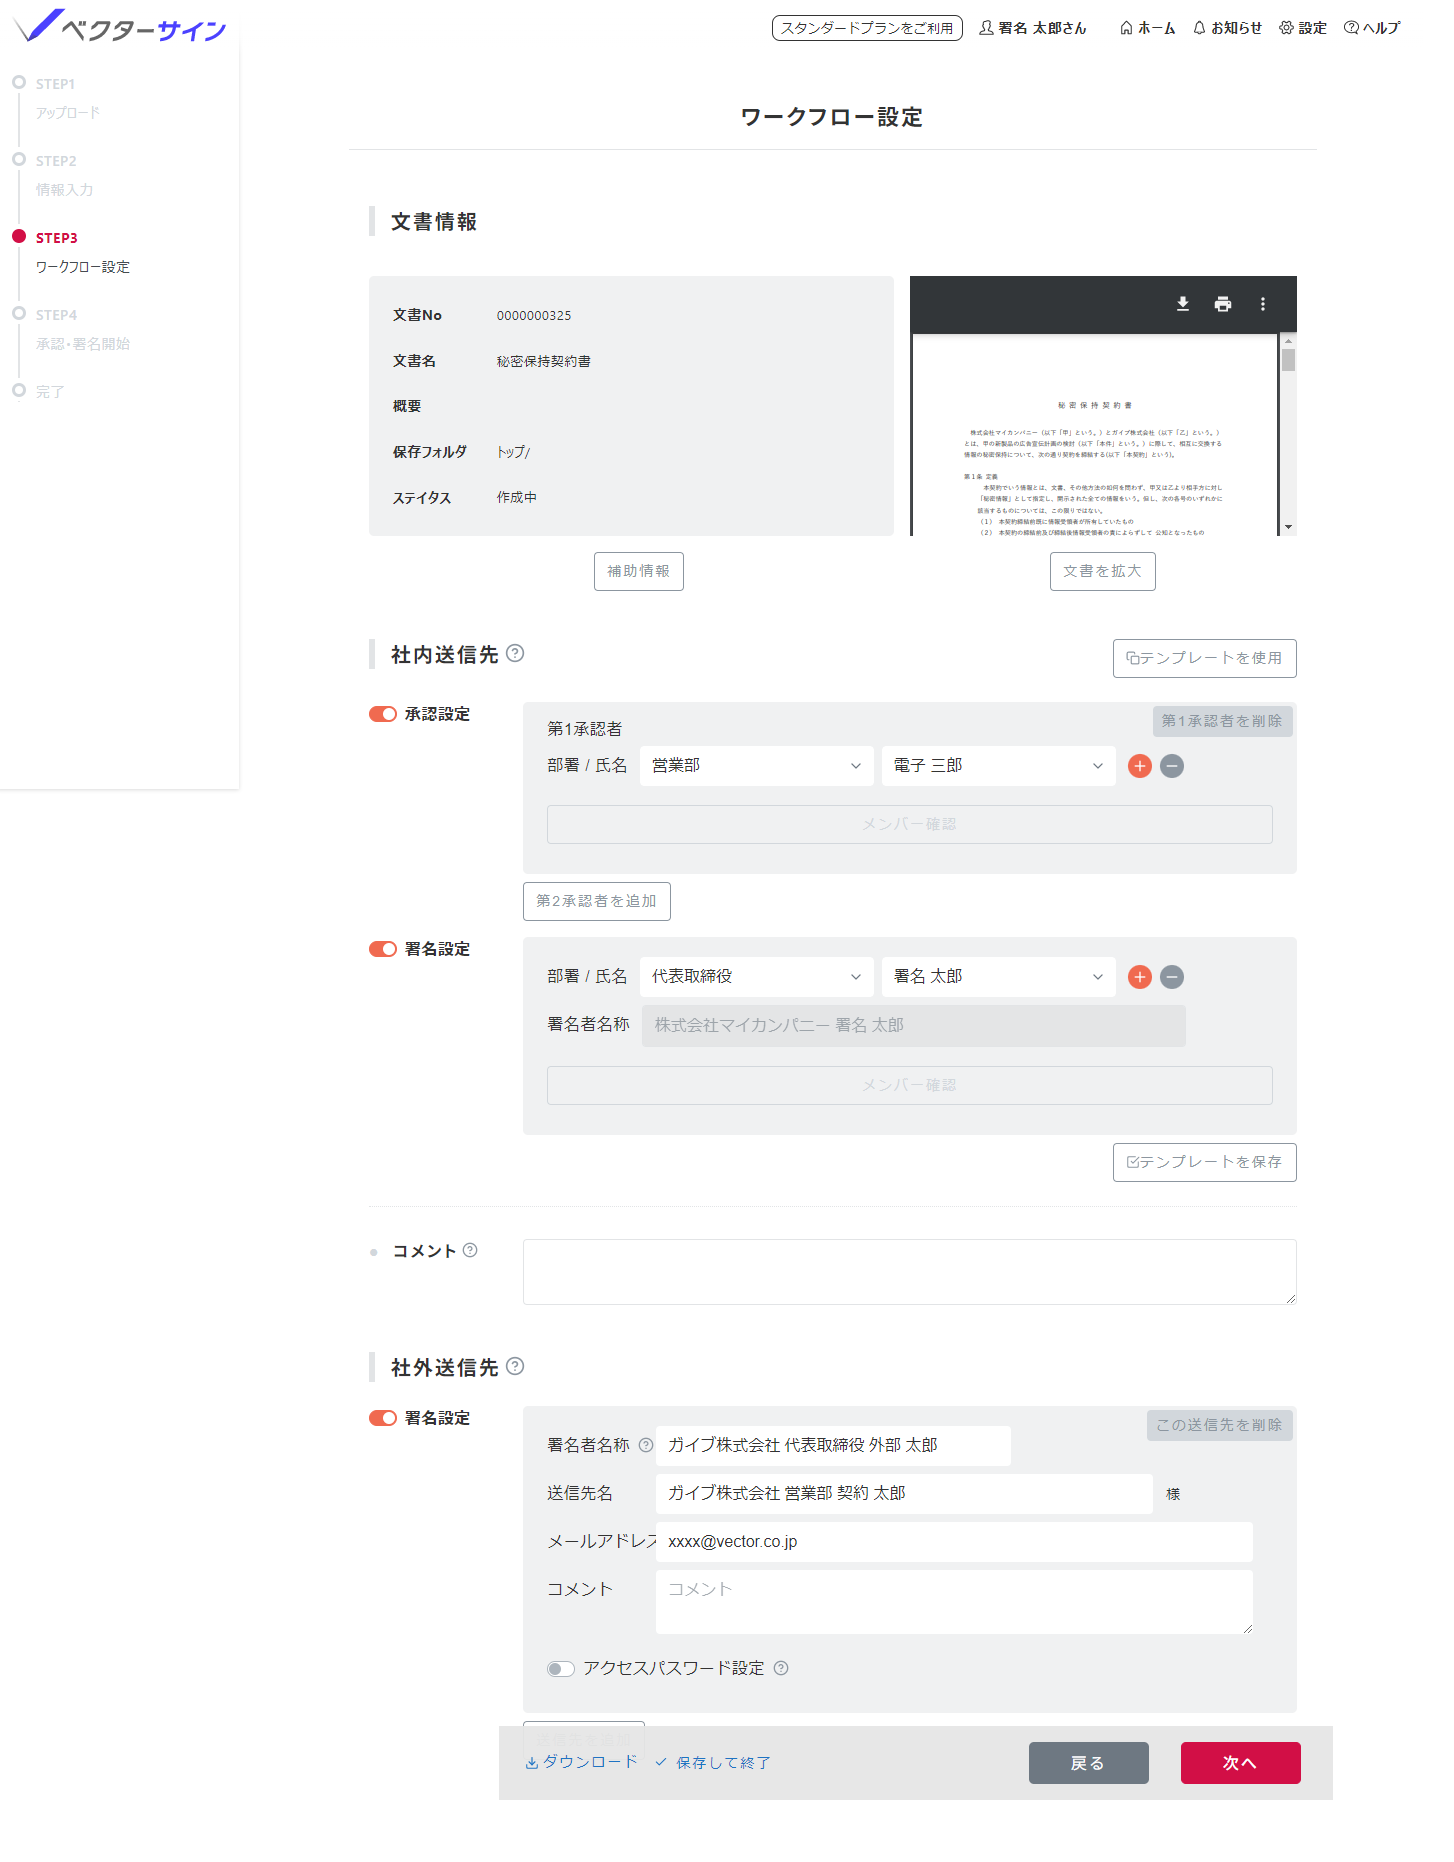Click メンバー確認 under internal 署名設定
Viewport: 1454px width, 1862px height.
(x=910, y=1085)
